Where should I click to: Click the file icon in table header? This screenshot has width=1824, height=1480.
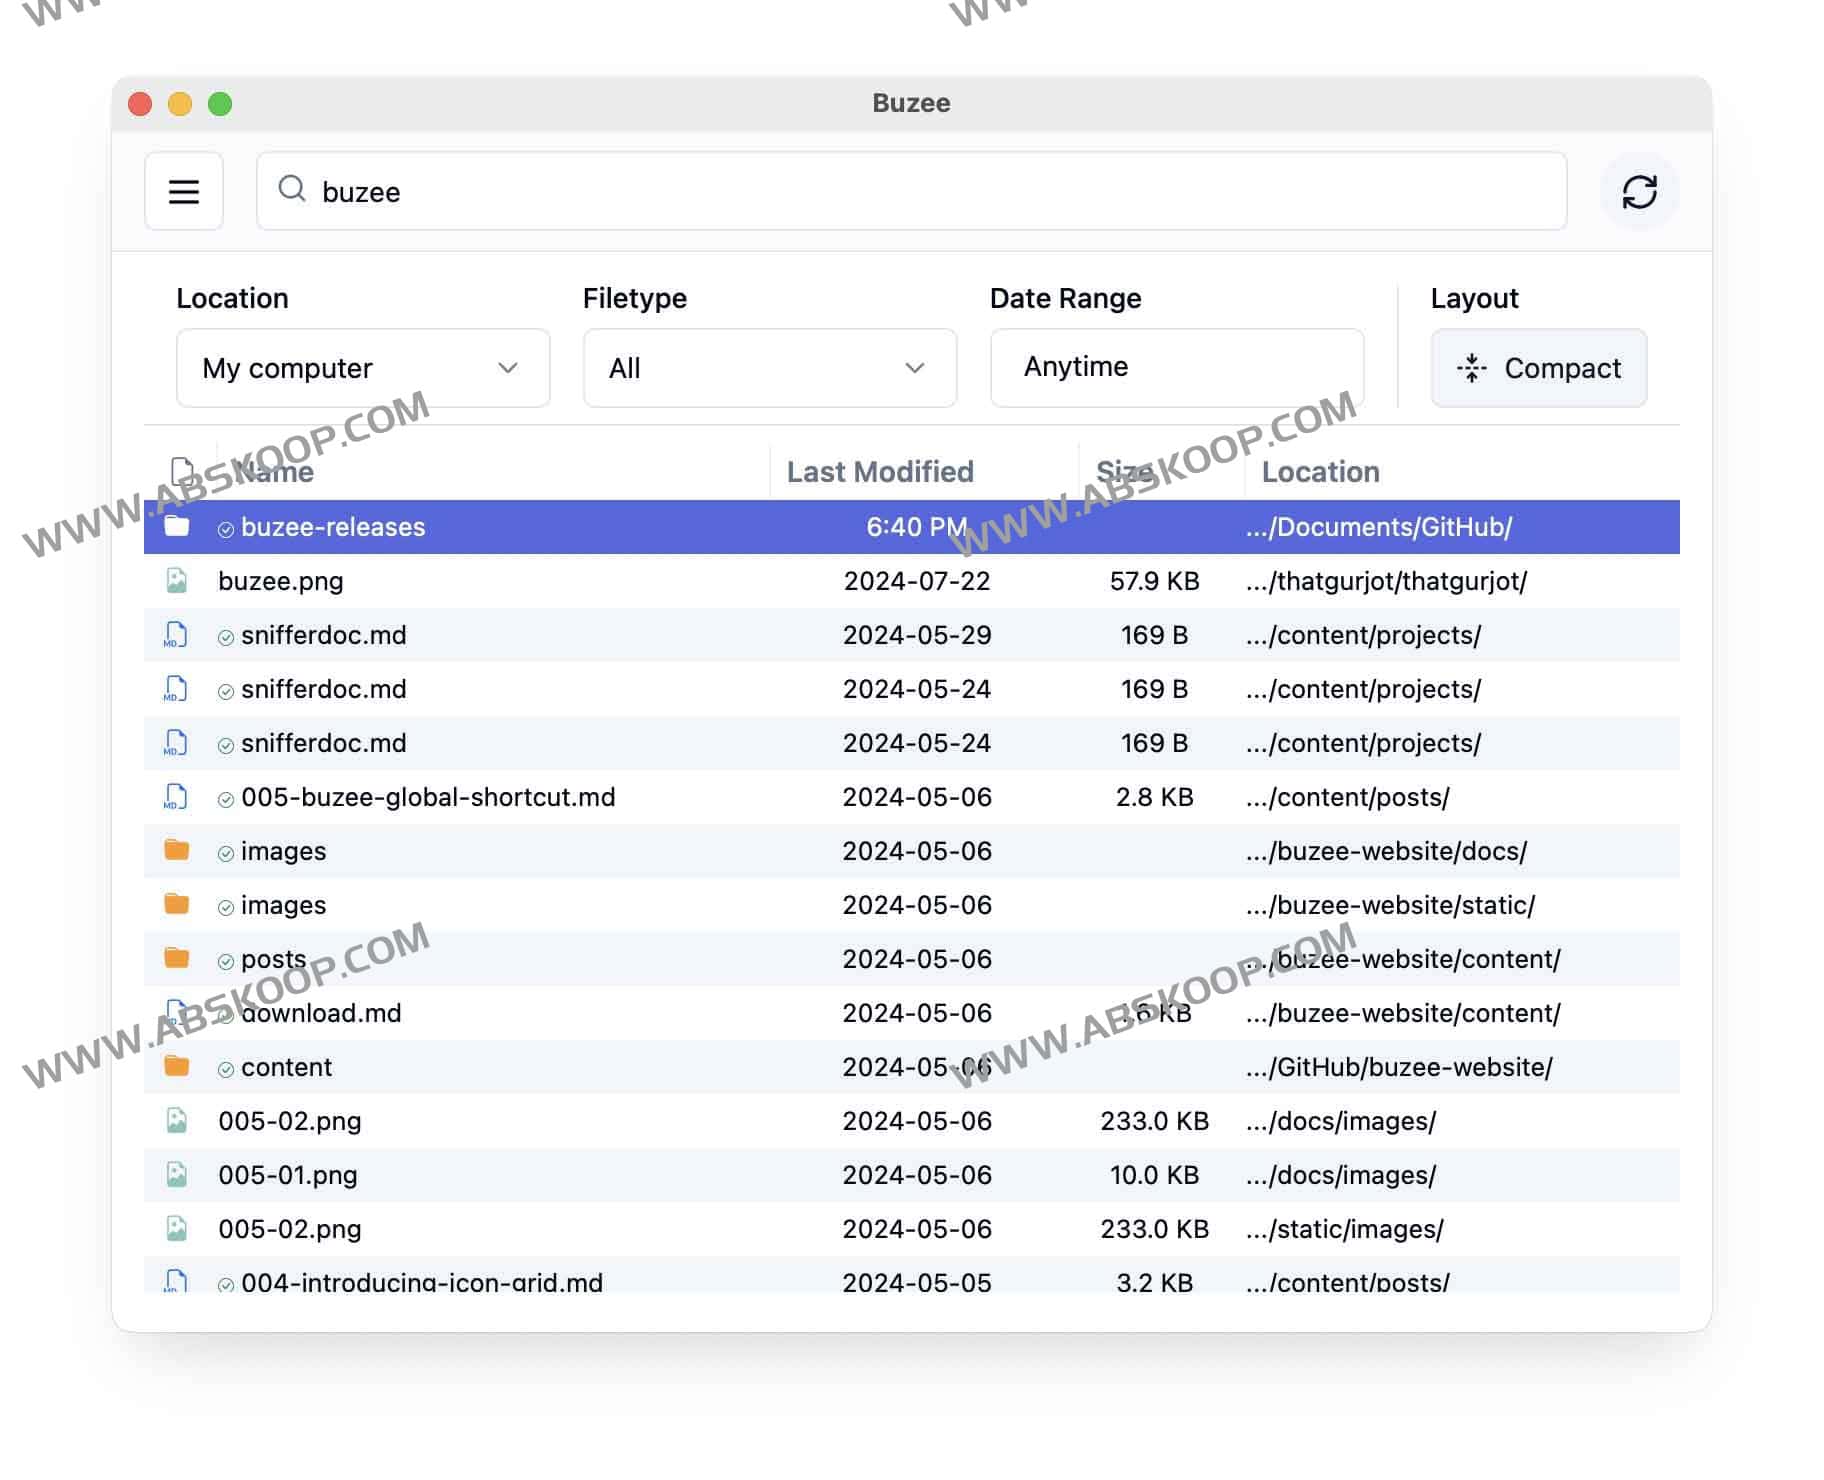coord(182,471)
